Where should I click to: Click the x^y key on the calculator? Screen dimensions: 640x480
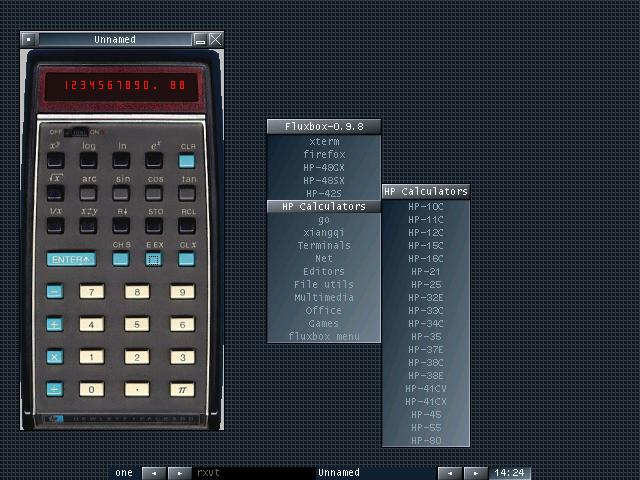[x=56, y=160]
